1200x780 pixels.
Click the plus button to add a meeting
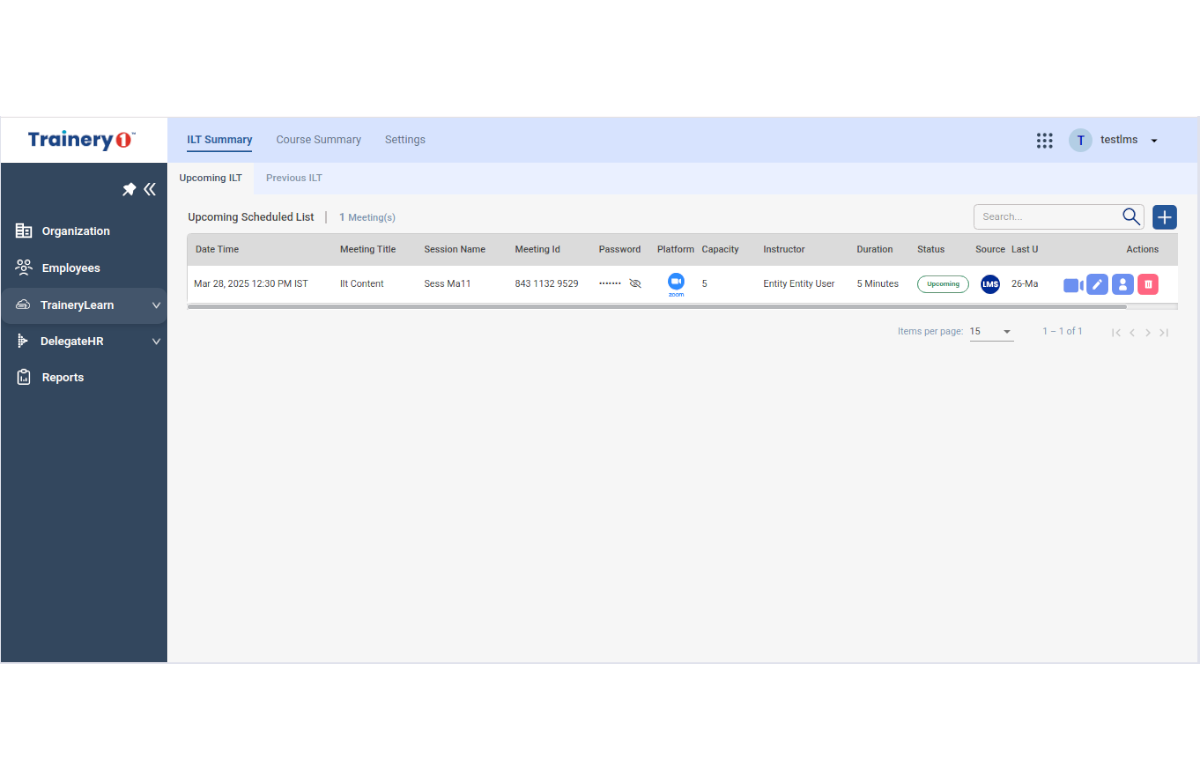point(1164,217)
